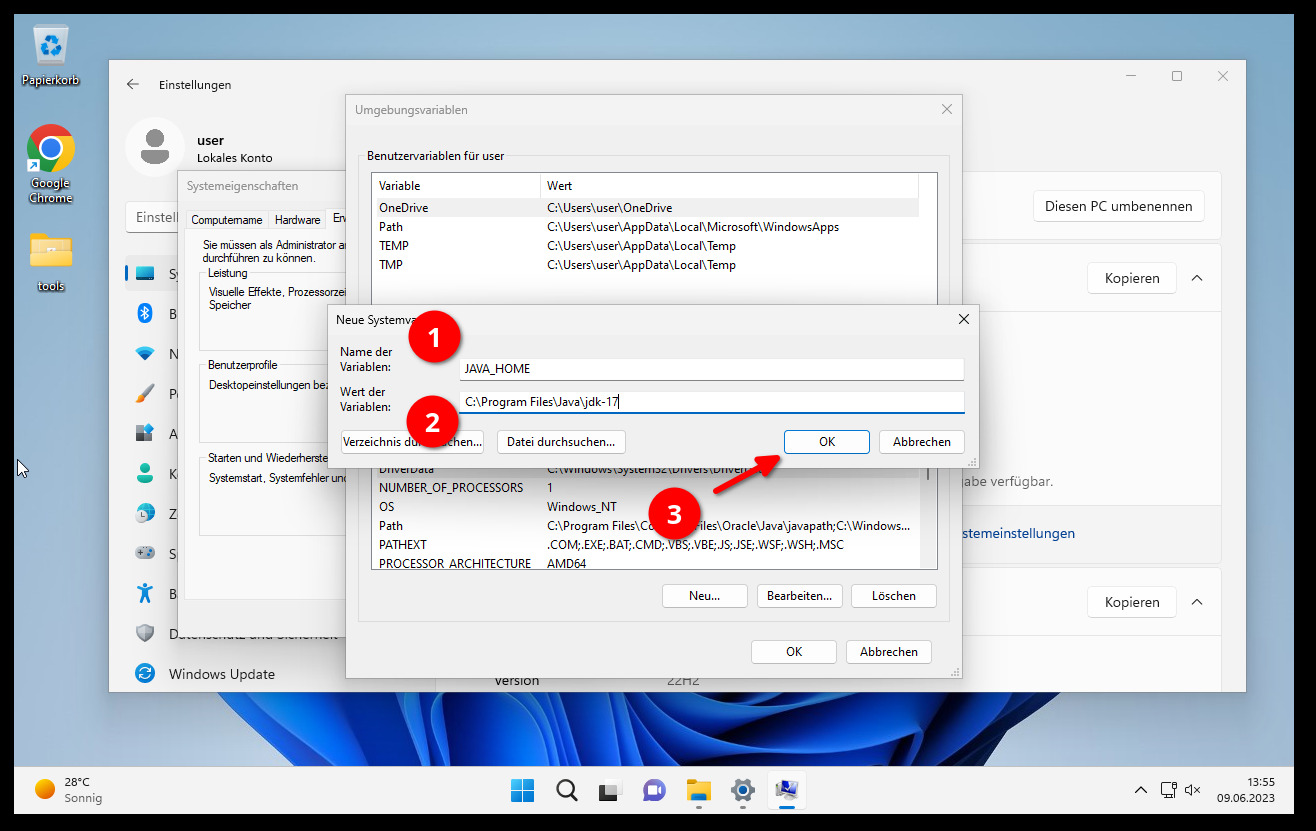This screenshot has height=831, width=1316.
Task: Click Neu... under system variables
Action: pyautogui.click(x=705, y=595)
